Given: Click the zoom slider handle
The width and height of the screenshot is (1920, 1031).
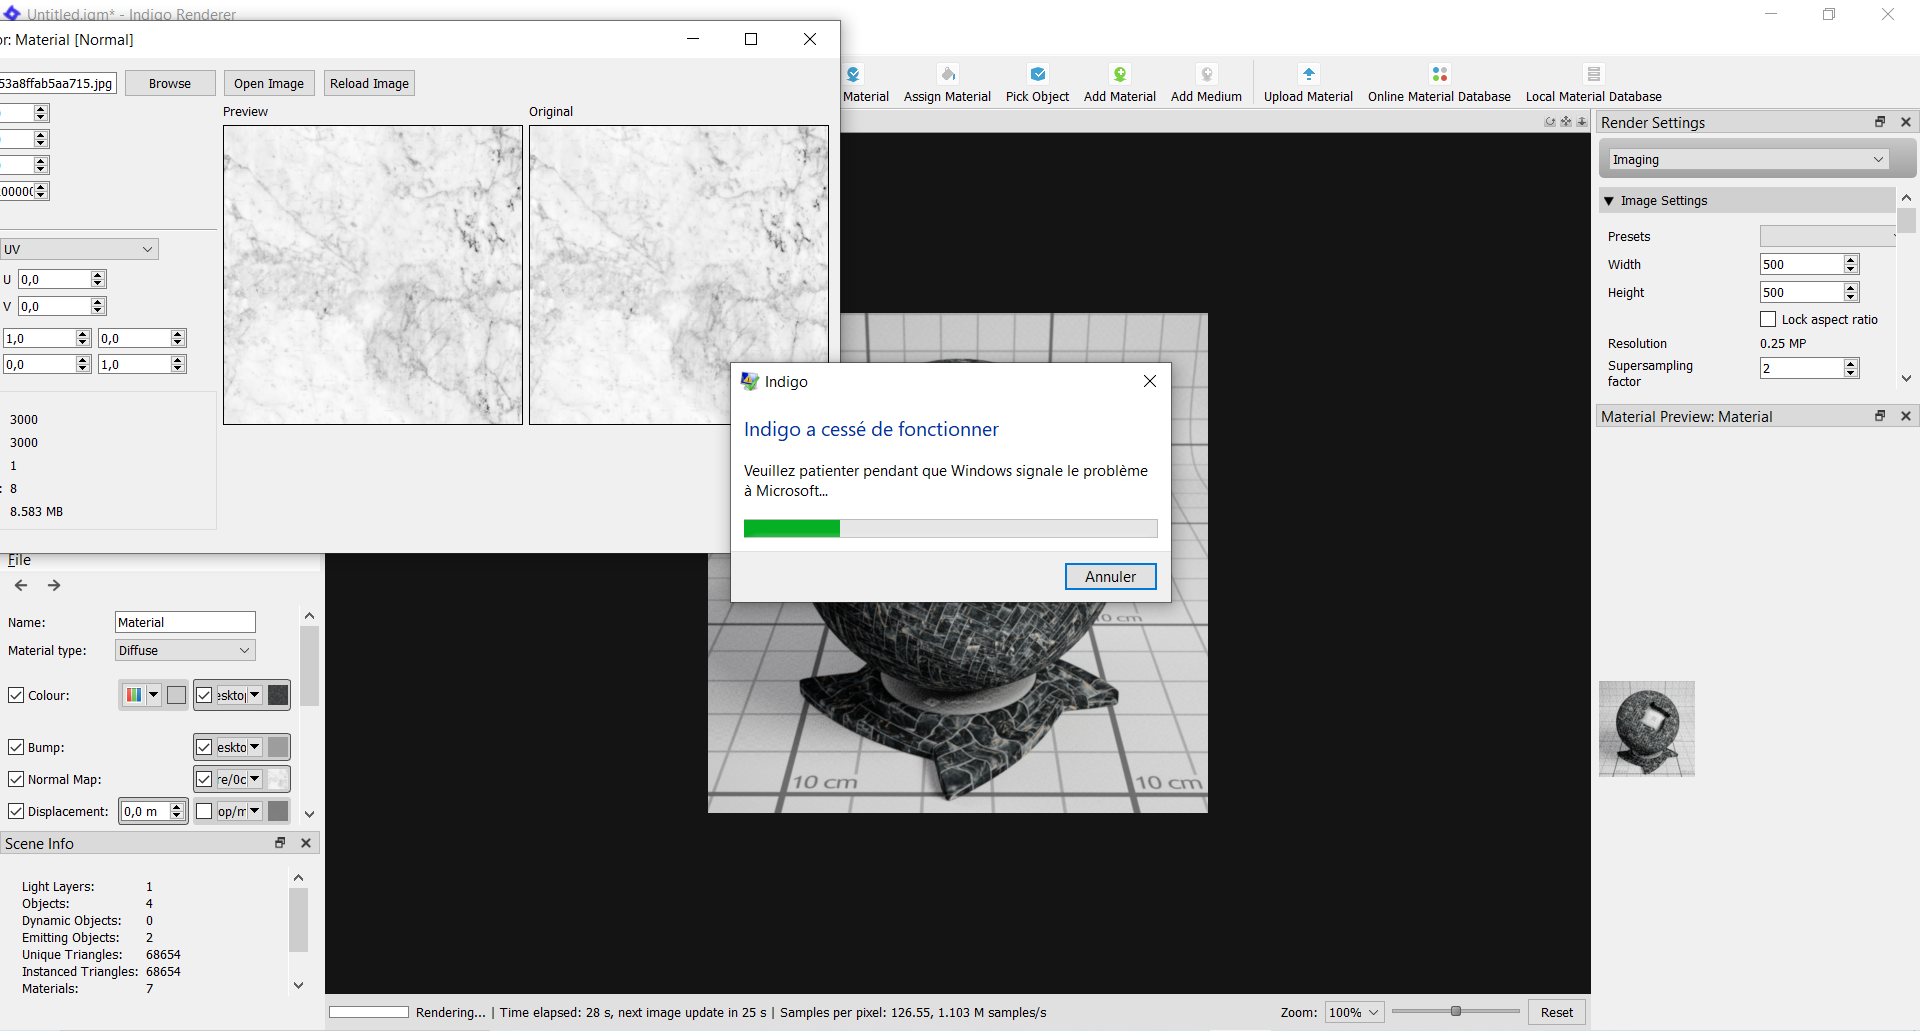Looking at the screenshot, I should 1456,1012.
